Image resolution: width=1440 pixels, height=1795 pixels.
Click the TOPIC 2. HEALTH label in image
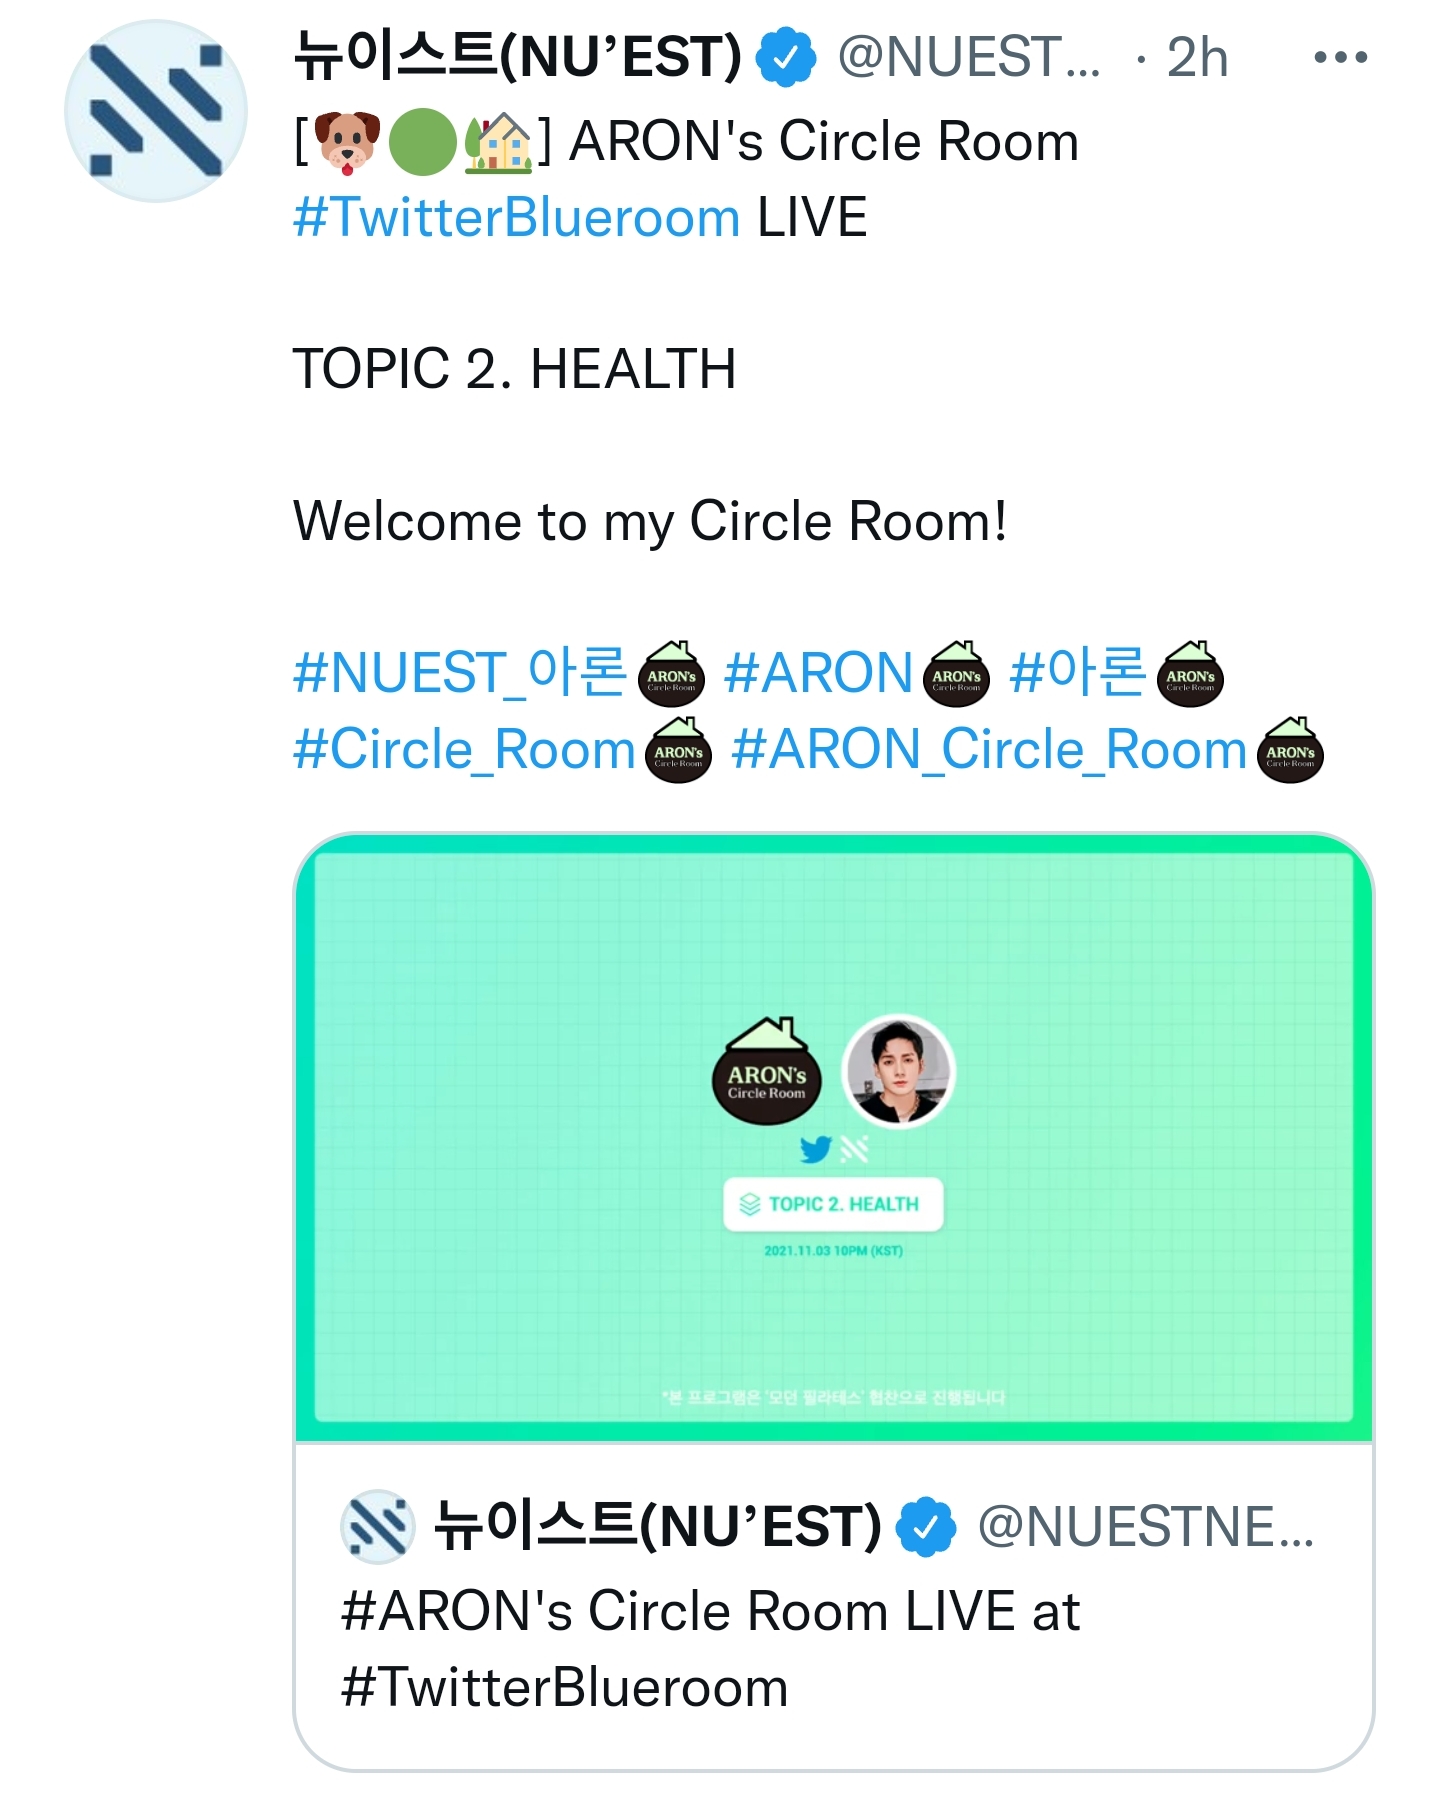tap(833, 1204)
